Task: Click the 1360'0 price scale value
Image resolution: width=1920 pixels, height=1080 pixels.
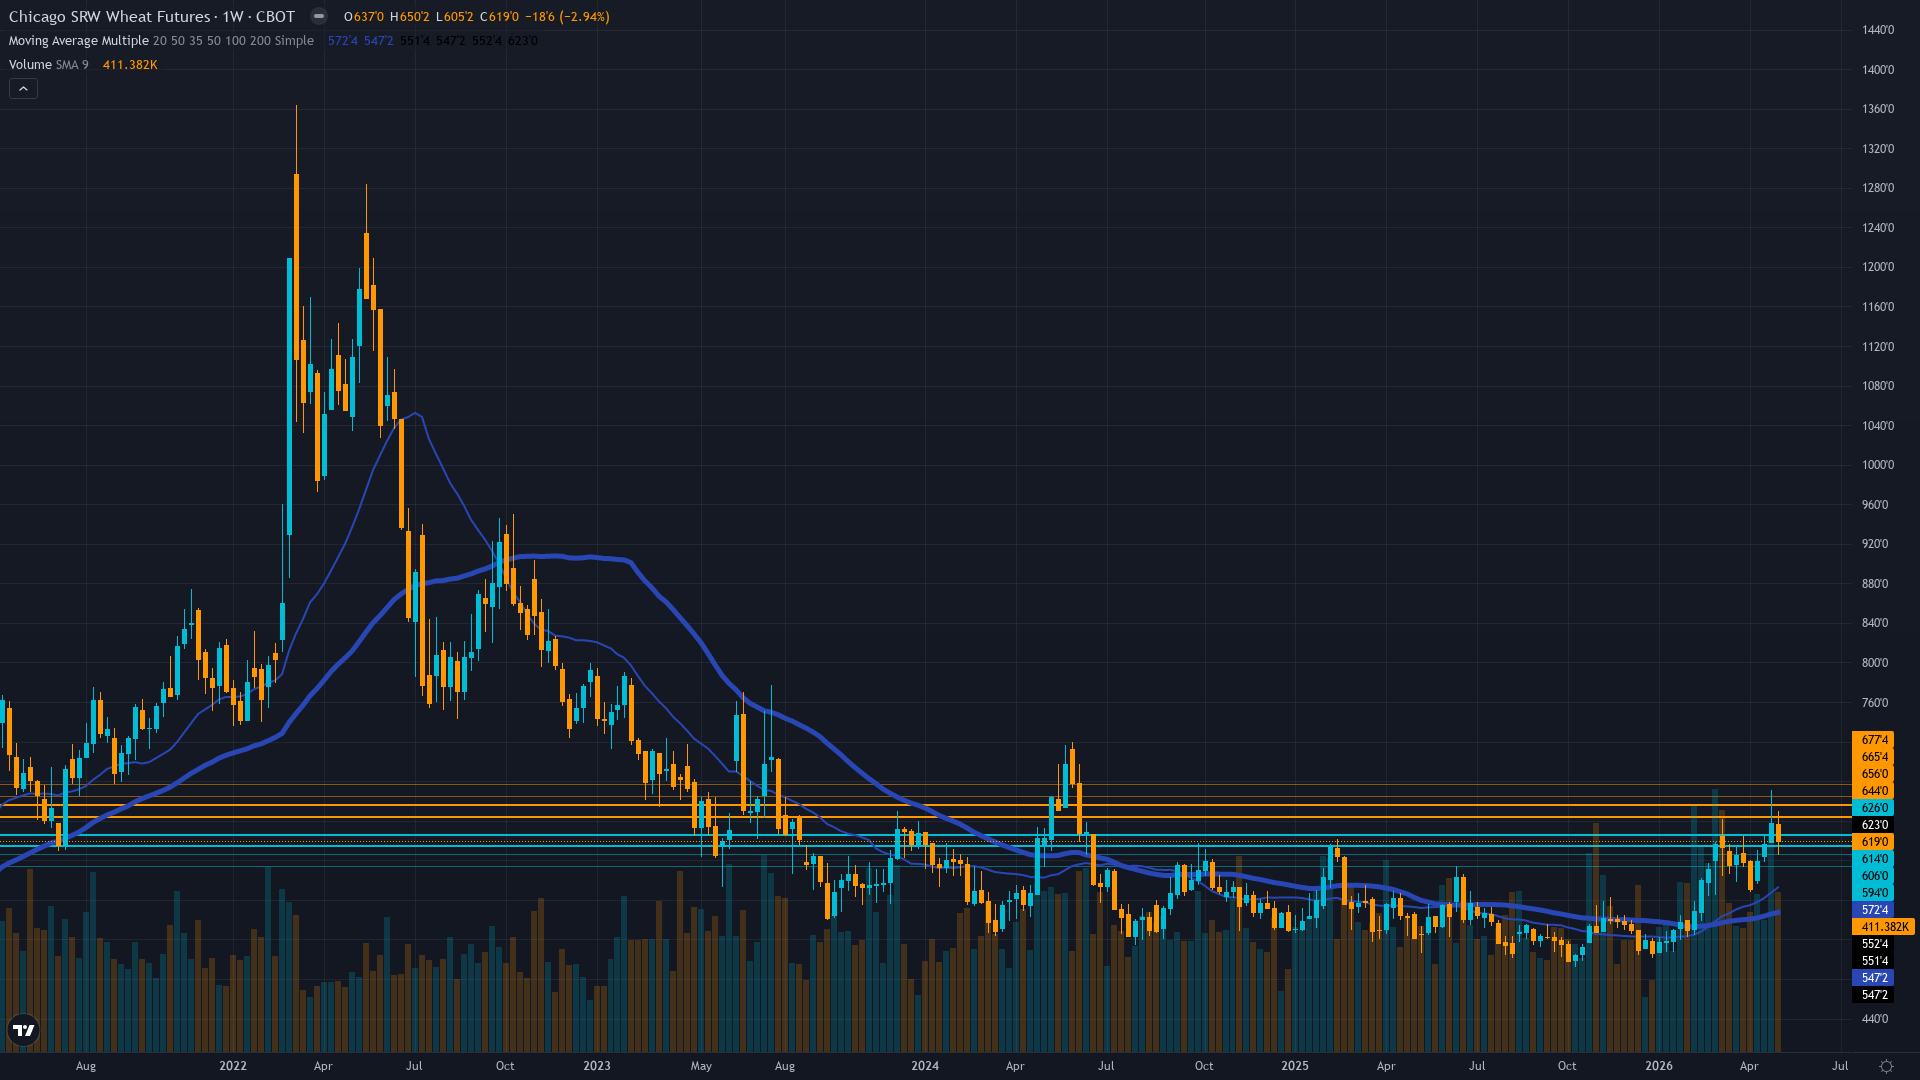Action: coord(1877,109)
